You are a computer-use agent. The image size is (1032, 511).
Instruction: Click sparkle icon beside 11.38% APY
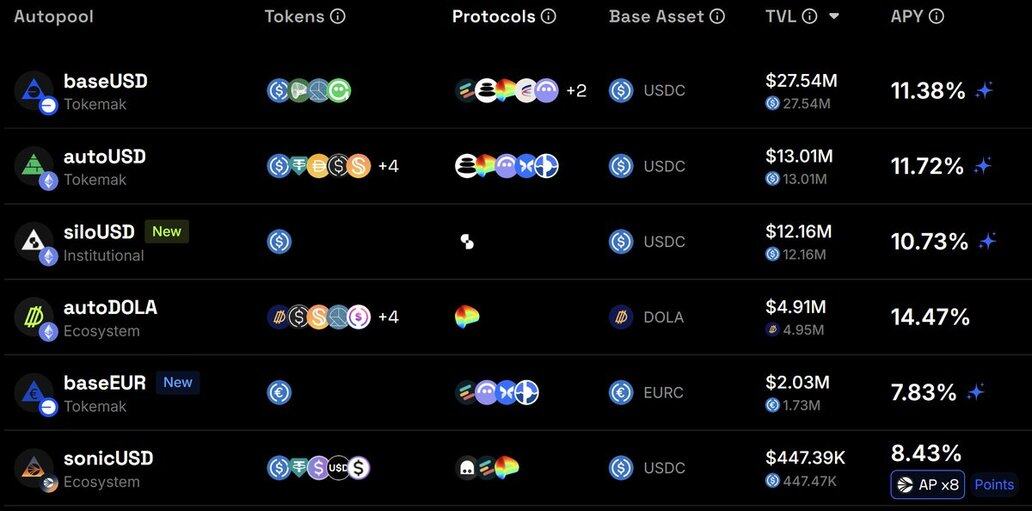pos(984,91)
